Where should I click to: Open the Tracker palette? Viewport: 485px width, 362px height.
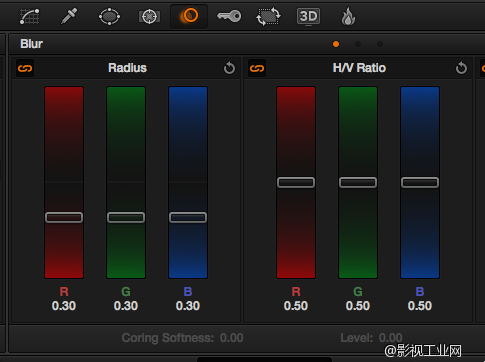tap(149, 16)
